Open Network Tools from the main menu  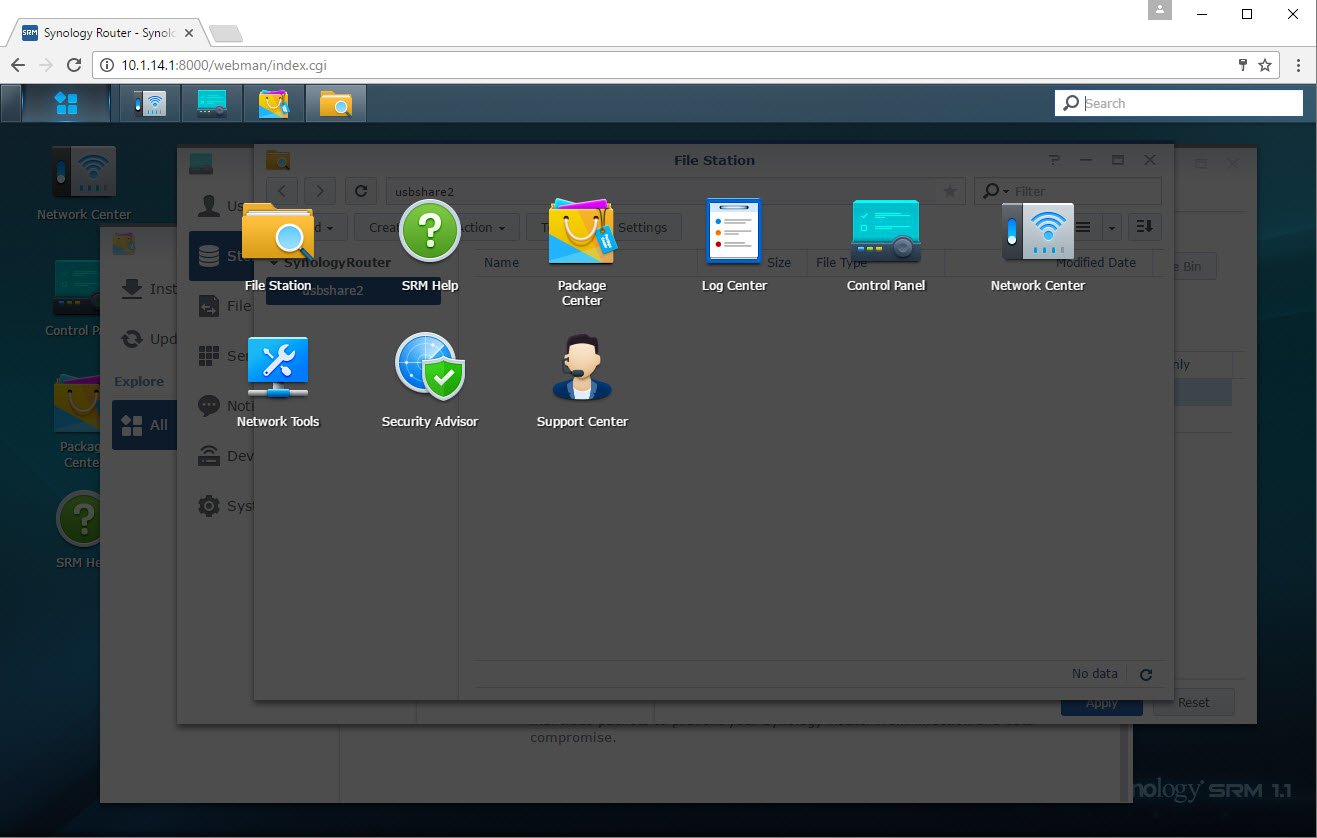click(x=278, y=381)
